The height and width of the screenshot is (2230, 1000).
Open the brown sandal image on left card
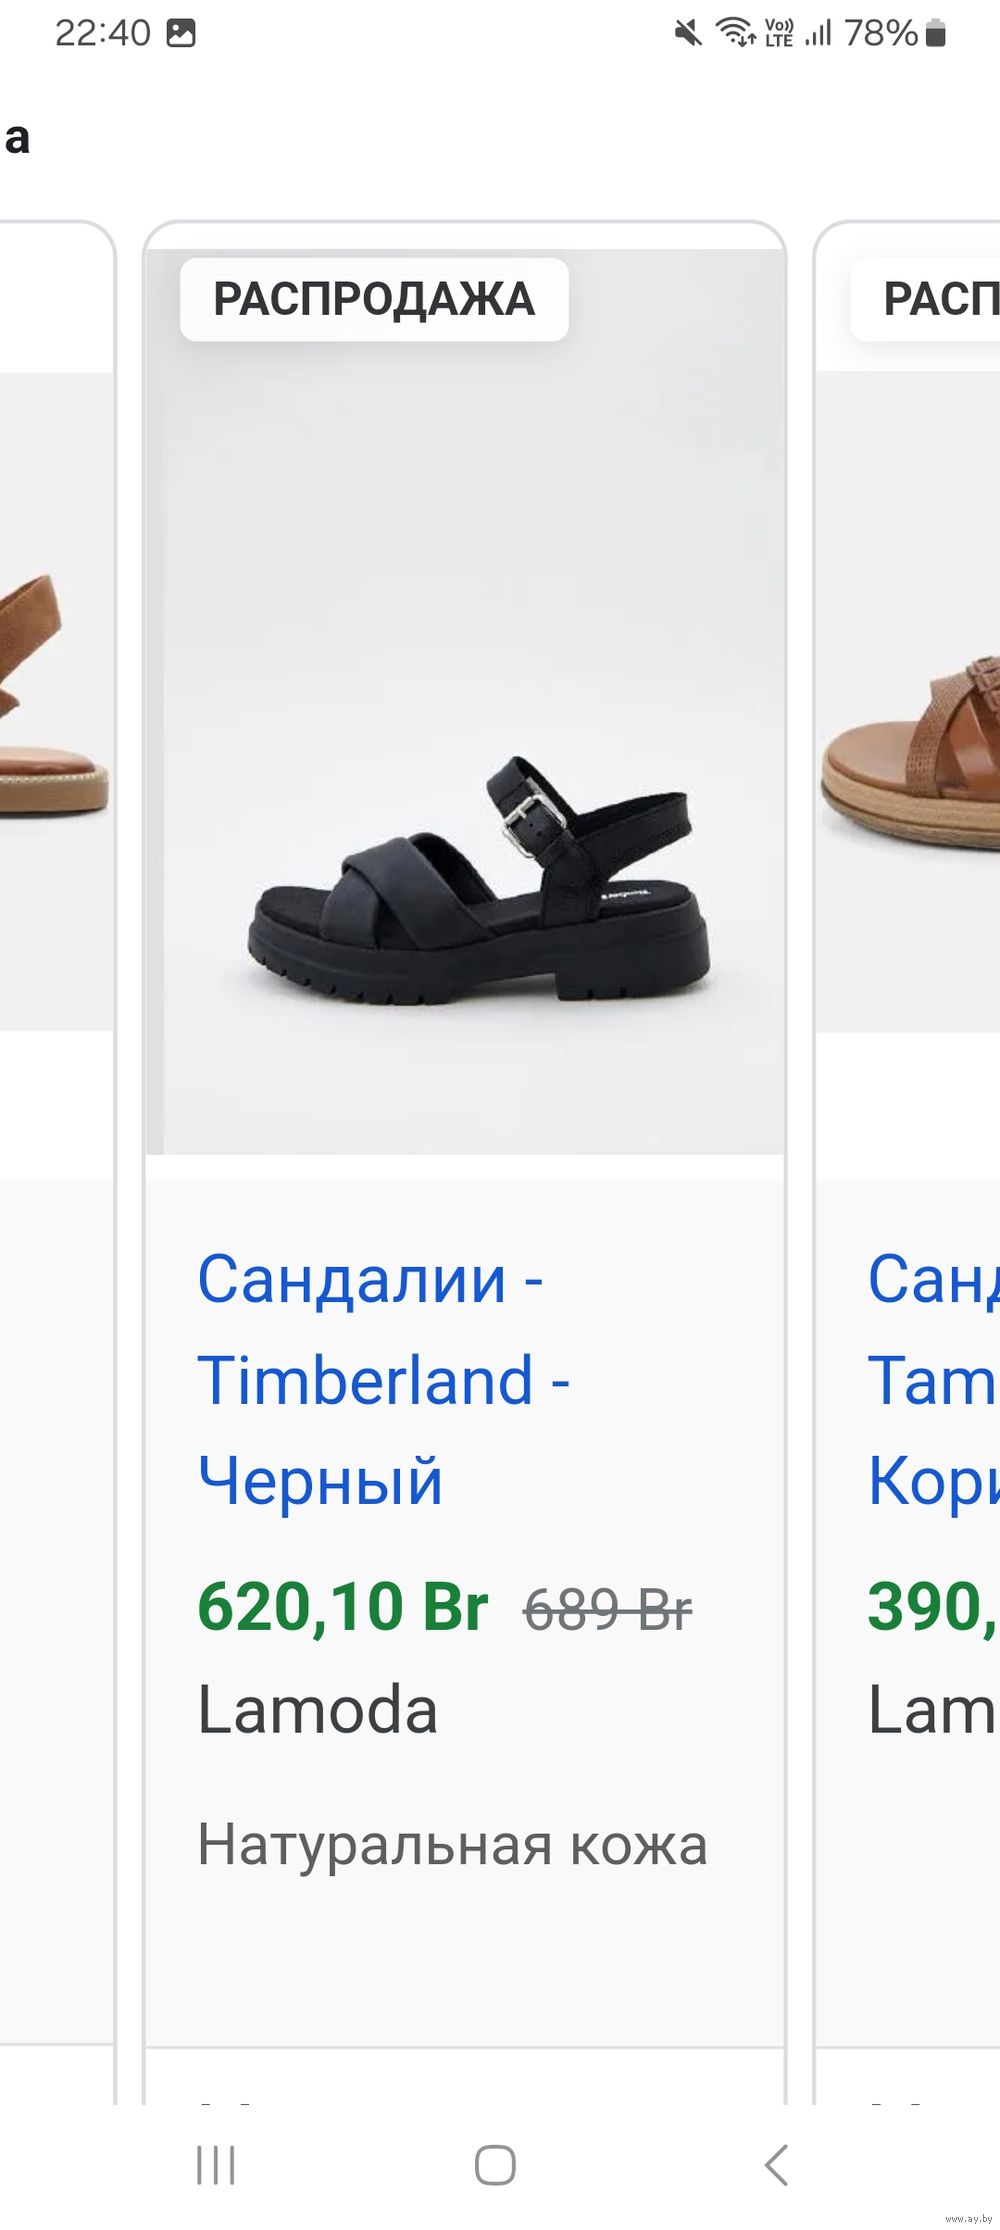(x=55, y=700)
